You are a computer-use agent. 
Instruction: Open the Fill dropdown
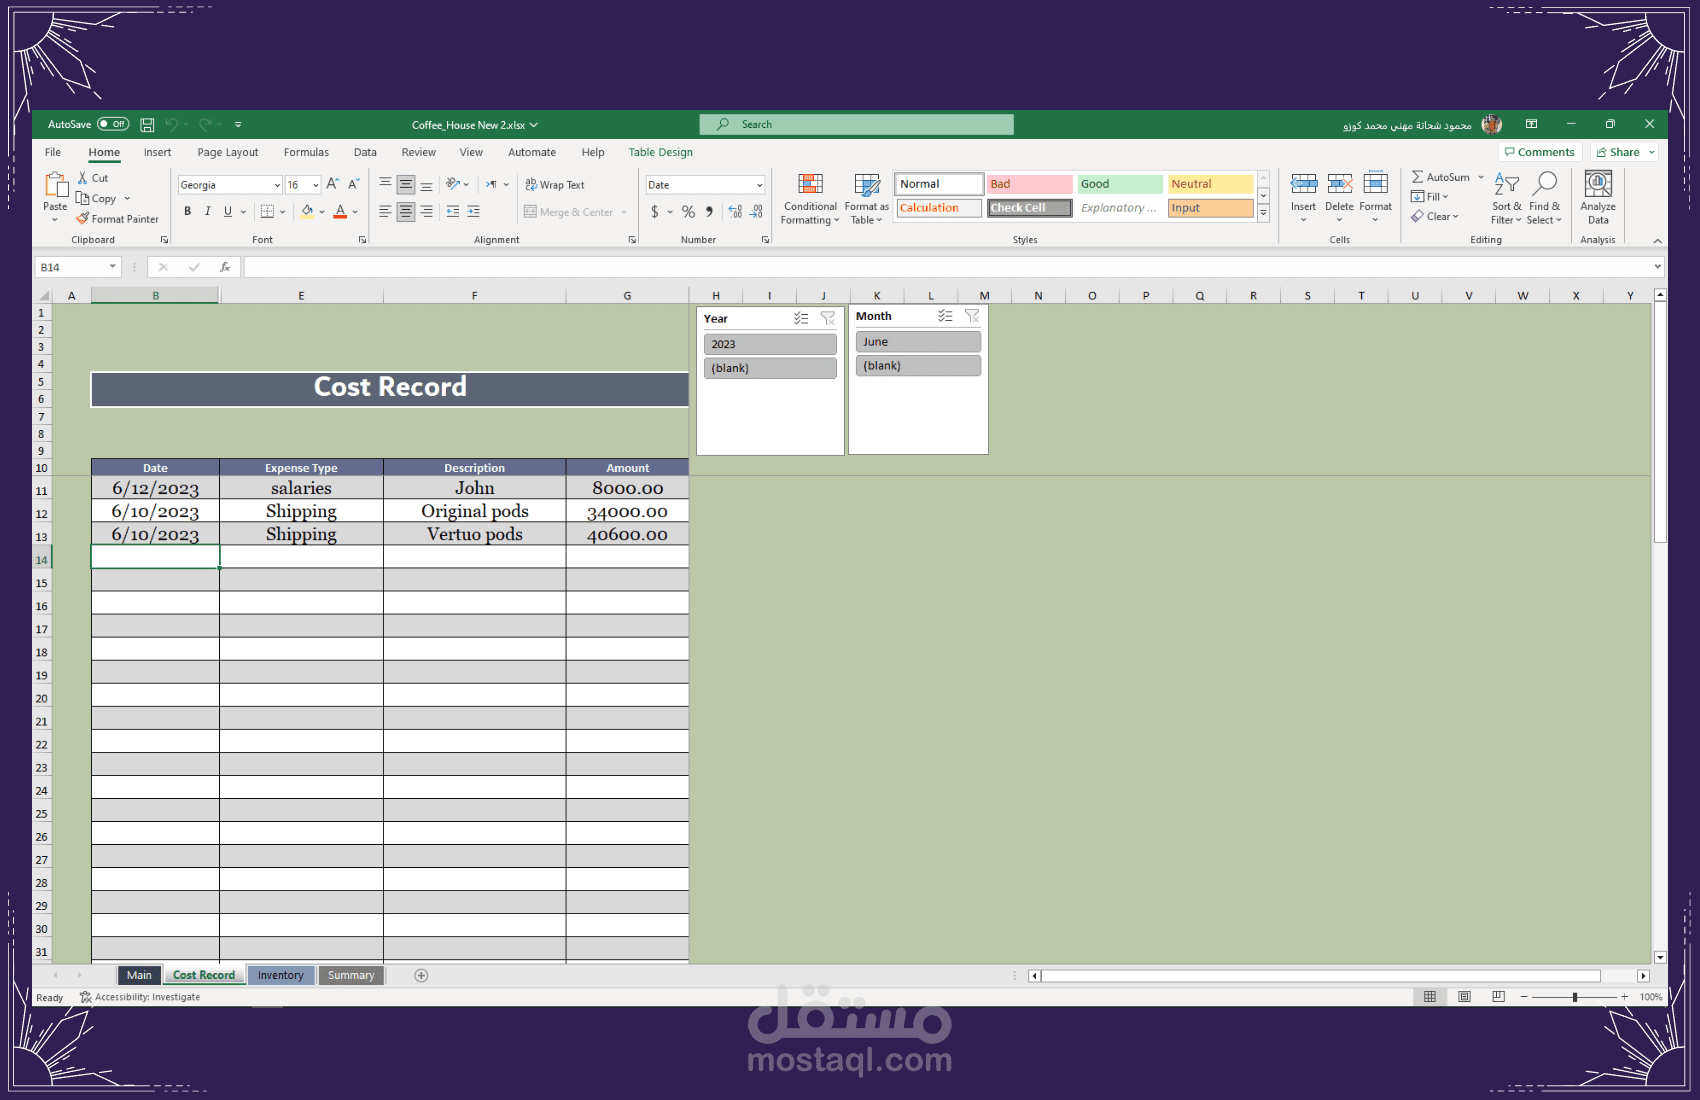(1430, 197)
